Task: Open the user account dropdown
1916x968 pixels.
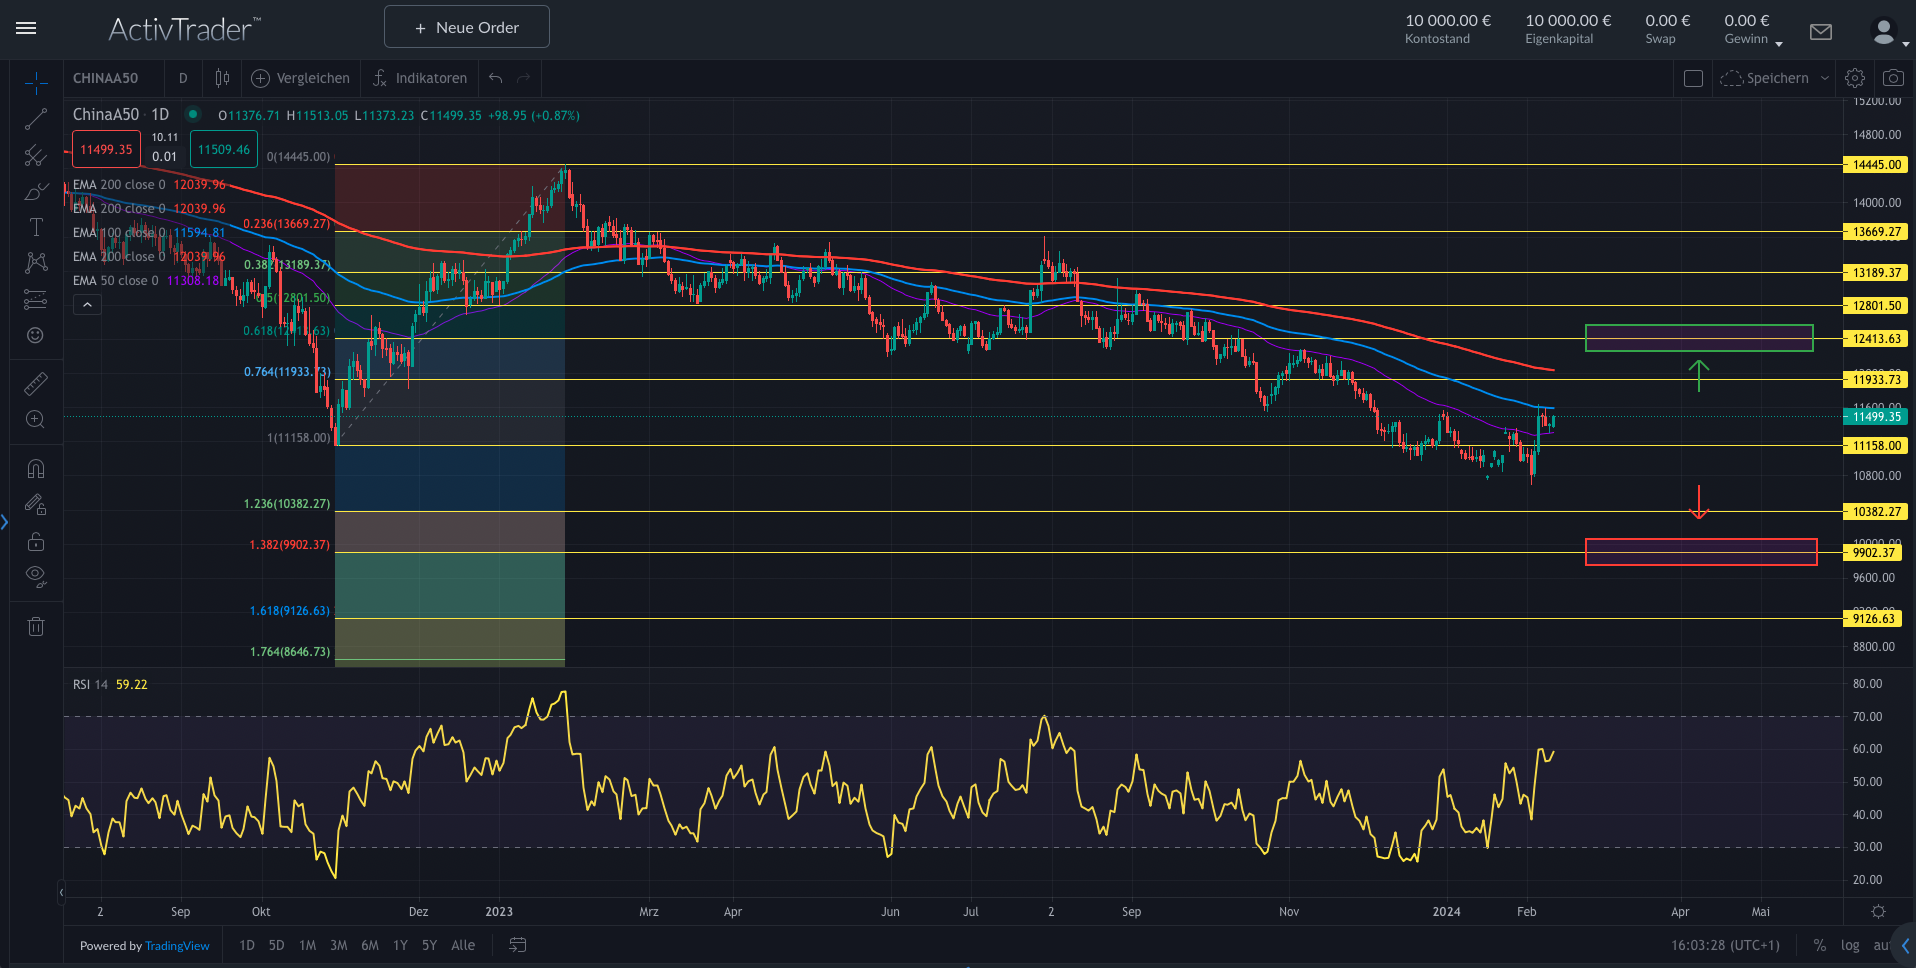Action: click(x=1888, y=33)
